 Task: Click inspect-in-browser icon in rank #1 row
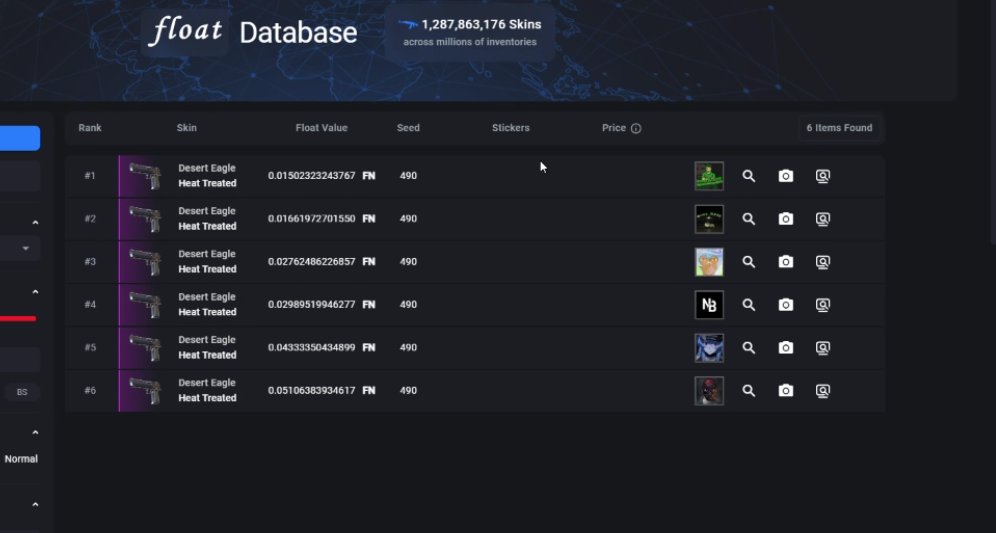(823, 176)
